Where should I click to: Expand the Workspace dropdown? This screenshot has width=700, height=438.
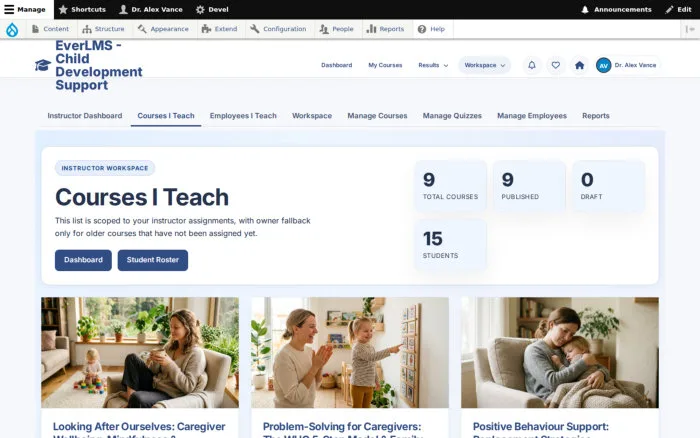pos(484,65)
